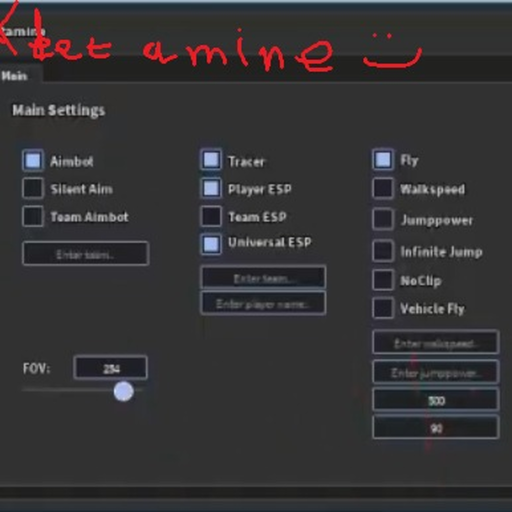
Task: Click the field showing 90
Action: pyautogui.click(x=436, y=427)
